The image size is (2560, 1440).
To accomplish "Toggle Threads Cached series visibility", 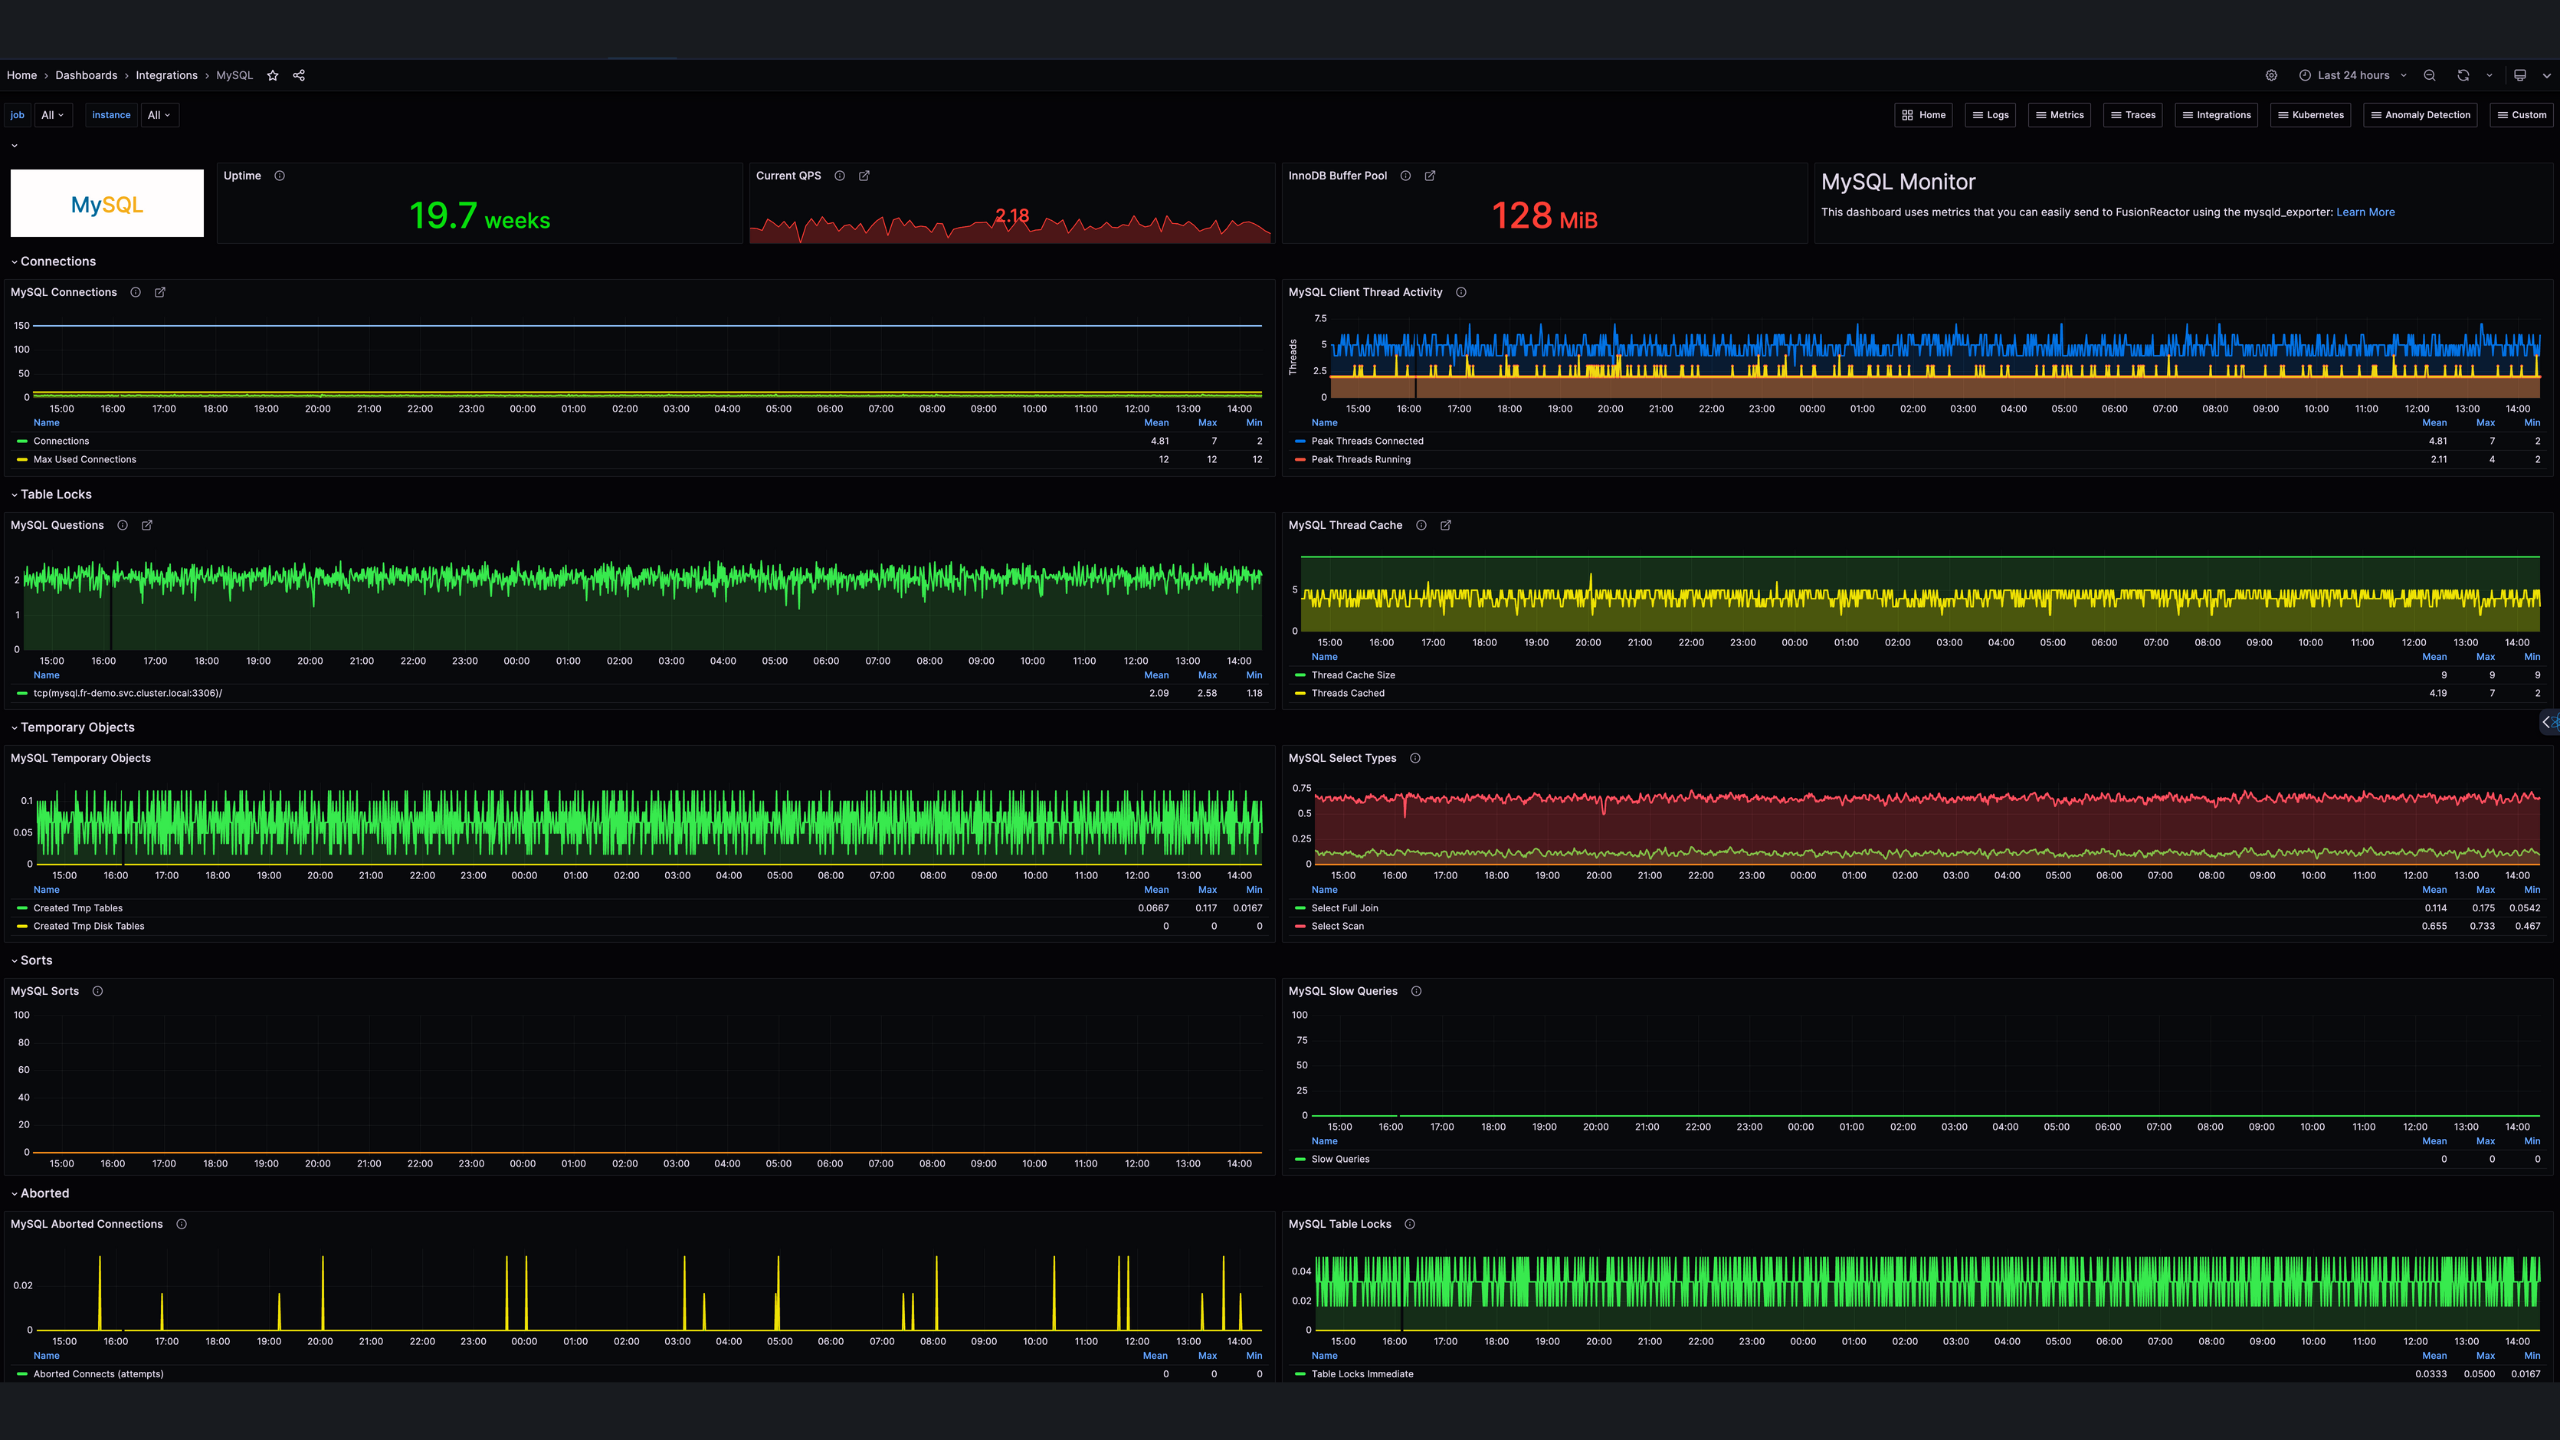I will click(x=1348, y=693).
